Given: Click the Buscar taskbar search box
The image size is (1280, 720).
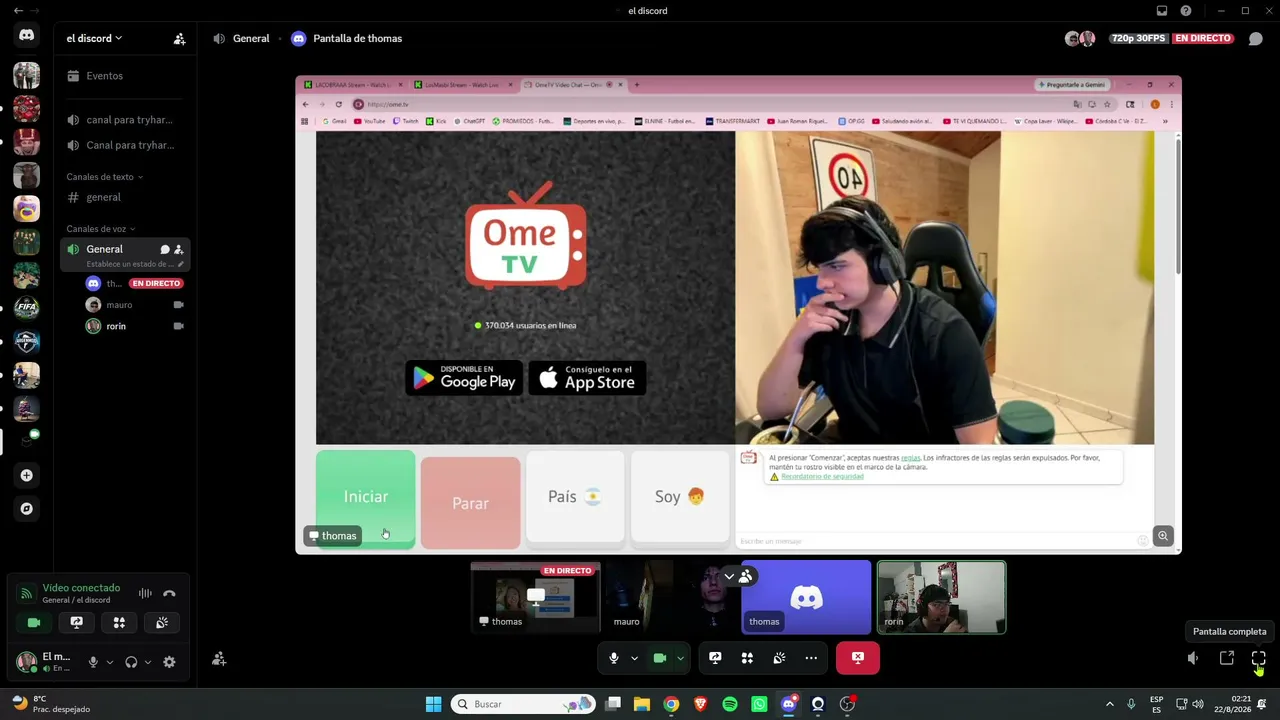Looking at the screenshot, I should click(x=522, y=704).
